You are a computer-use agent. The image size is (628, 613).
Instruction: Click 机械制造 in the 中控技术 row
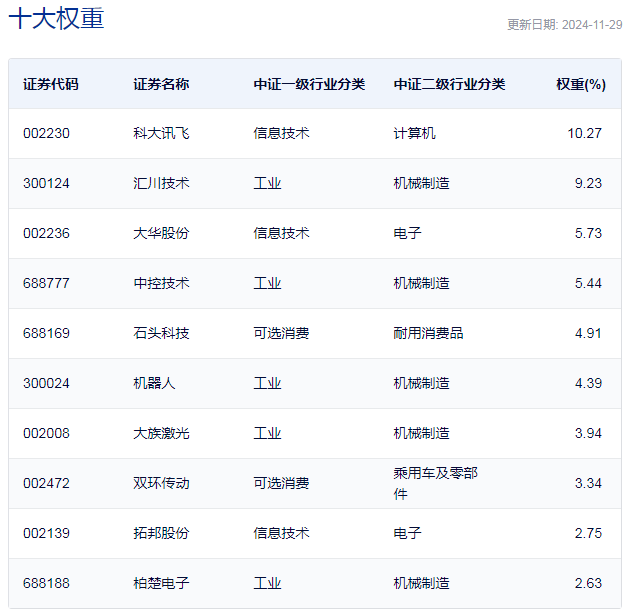[421, 283]
